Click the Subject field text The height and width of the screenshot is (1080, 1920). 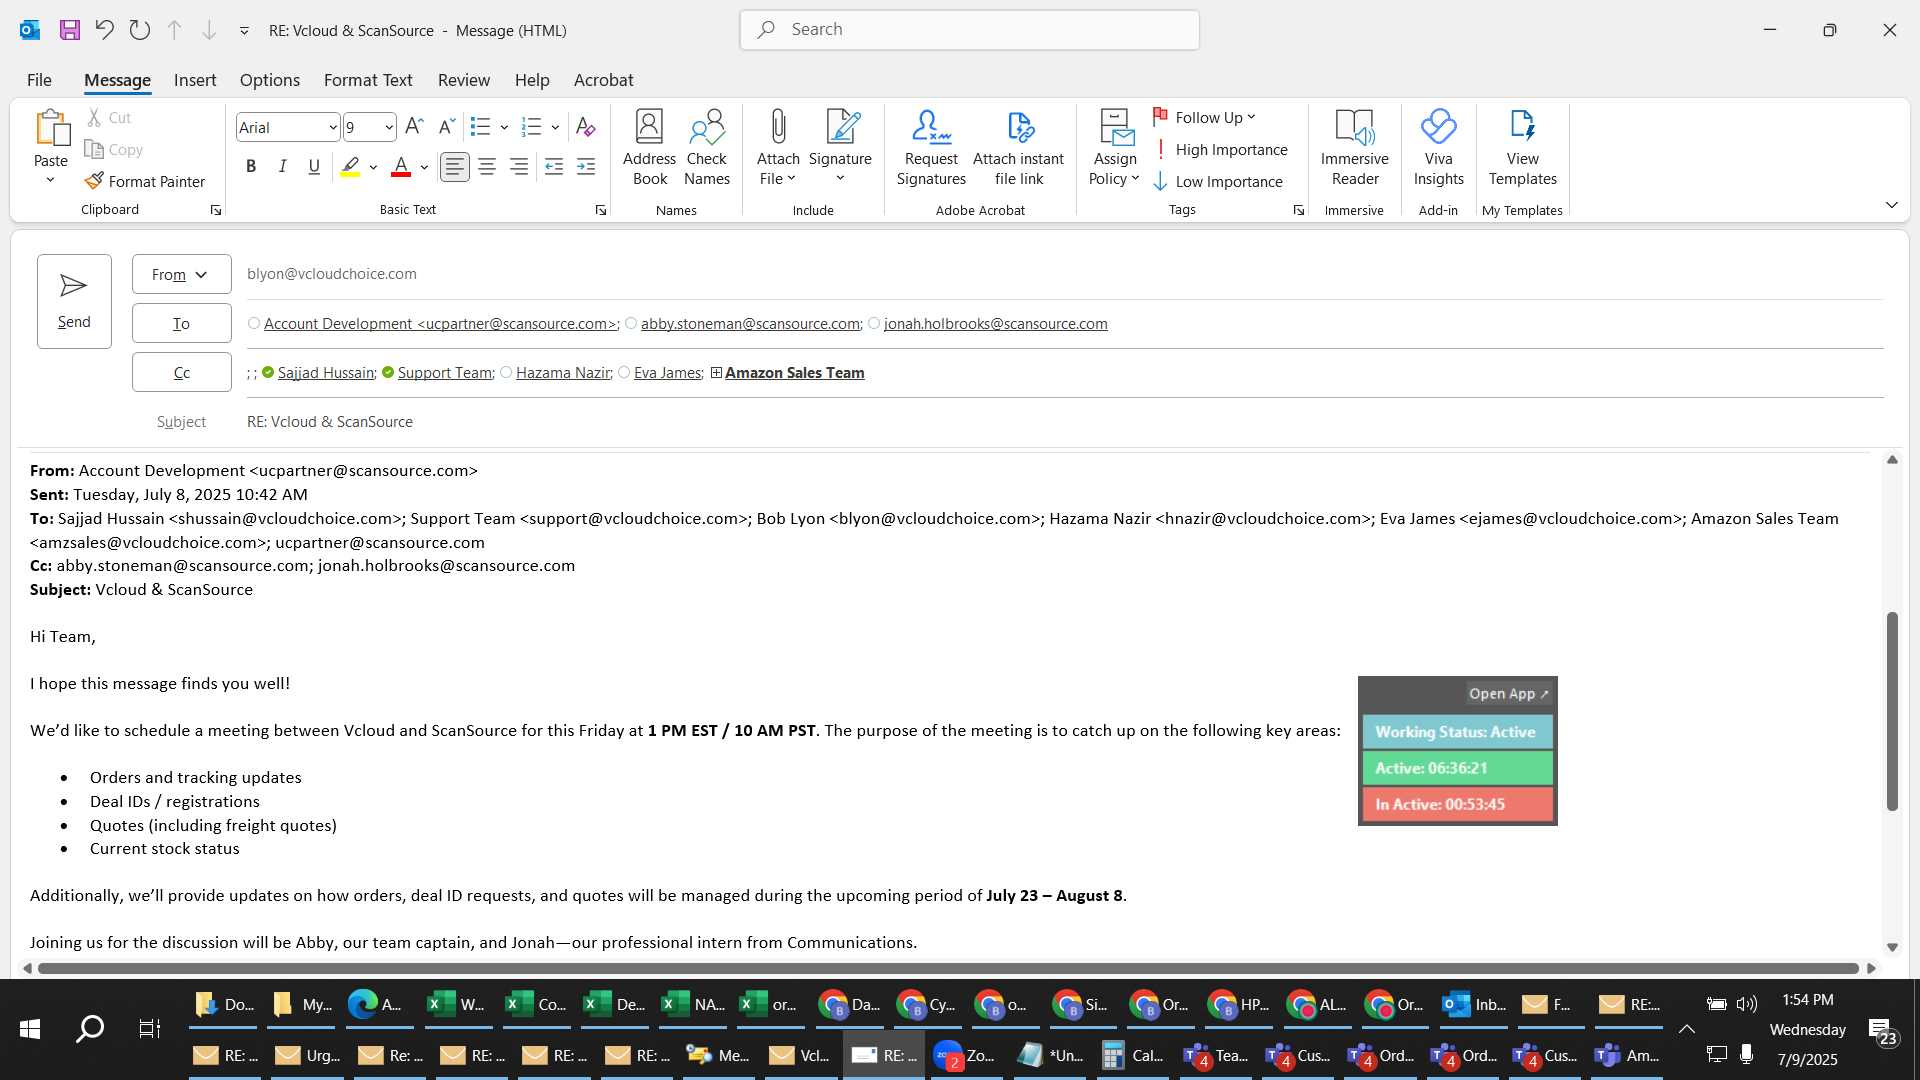(330, 422)
